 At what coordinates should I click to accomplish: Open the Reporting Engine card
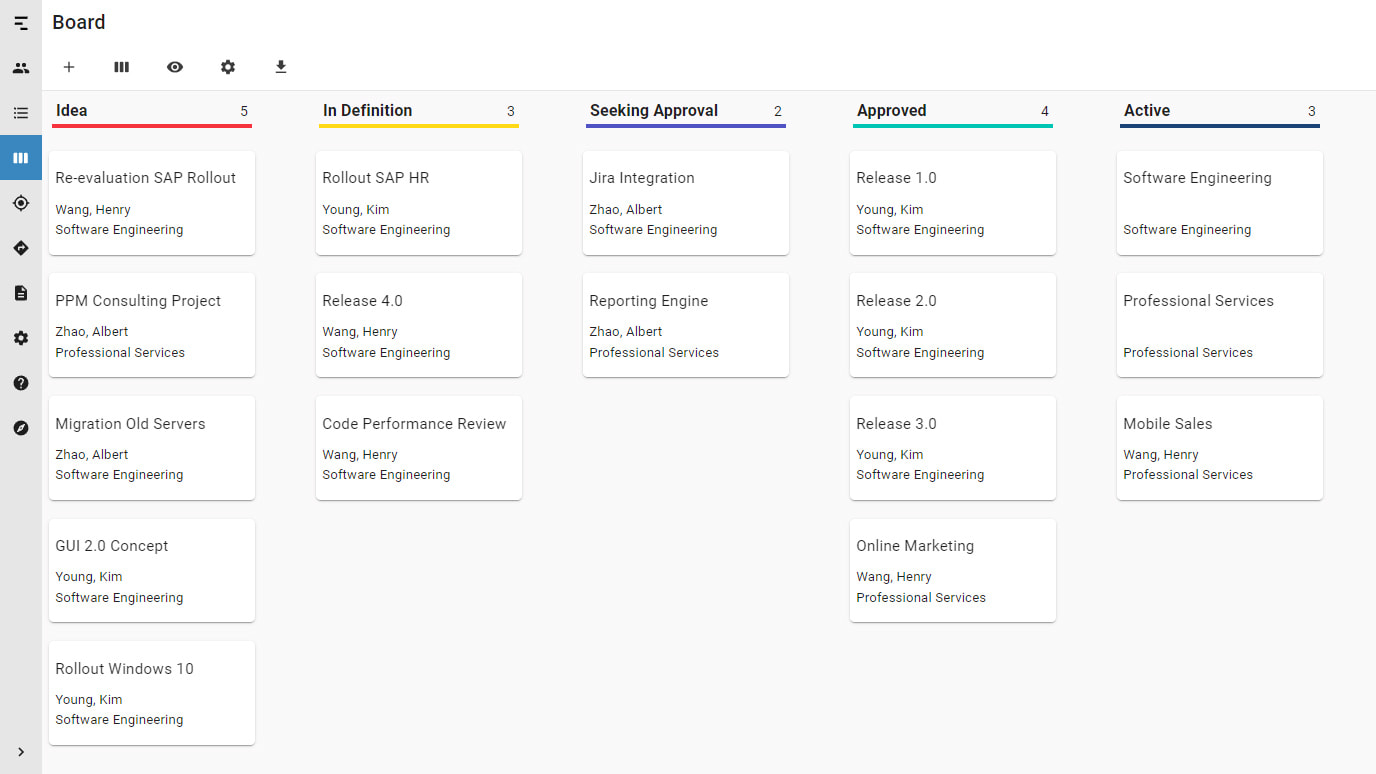(x=686, y=325)
